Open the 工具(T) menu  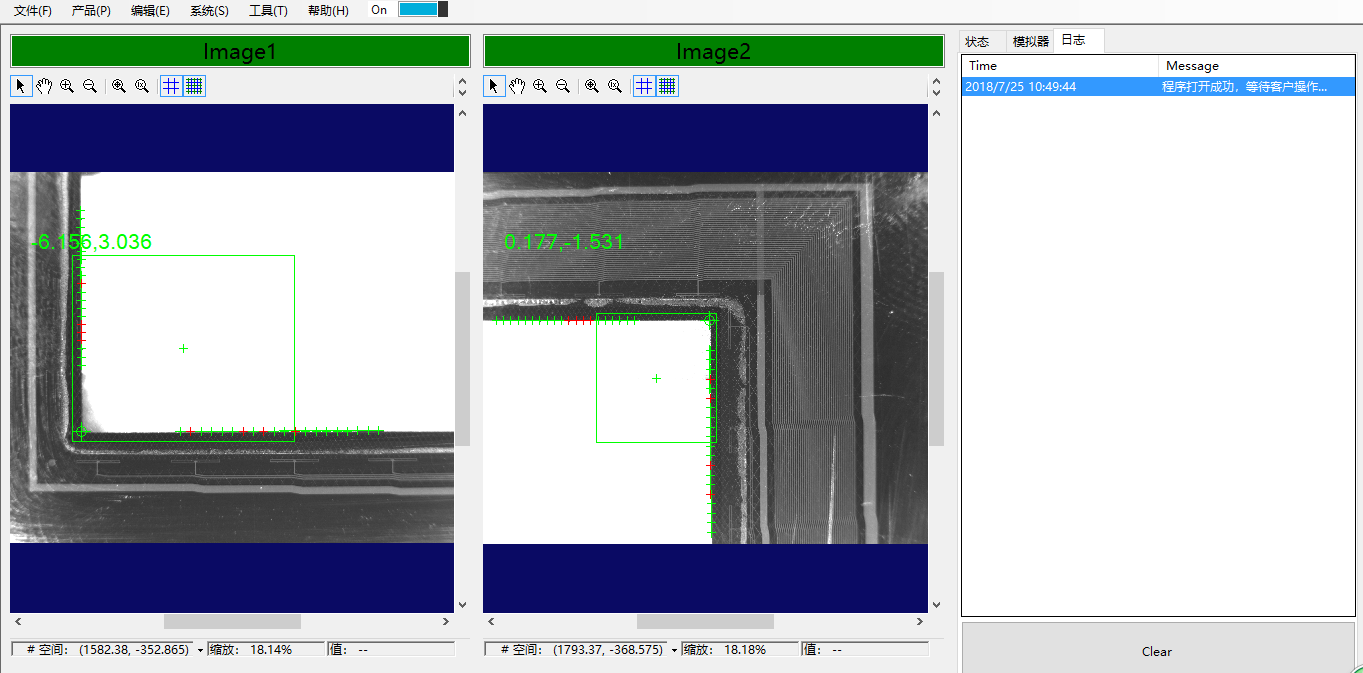pyautogui.click(x=268, y=11)
